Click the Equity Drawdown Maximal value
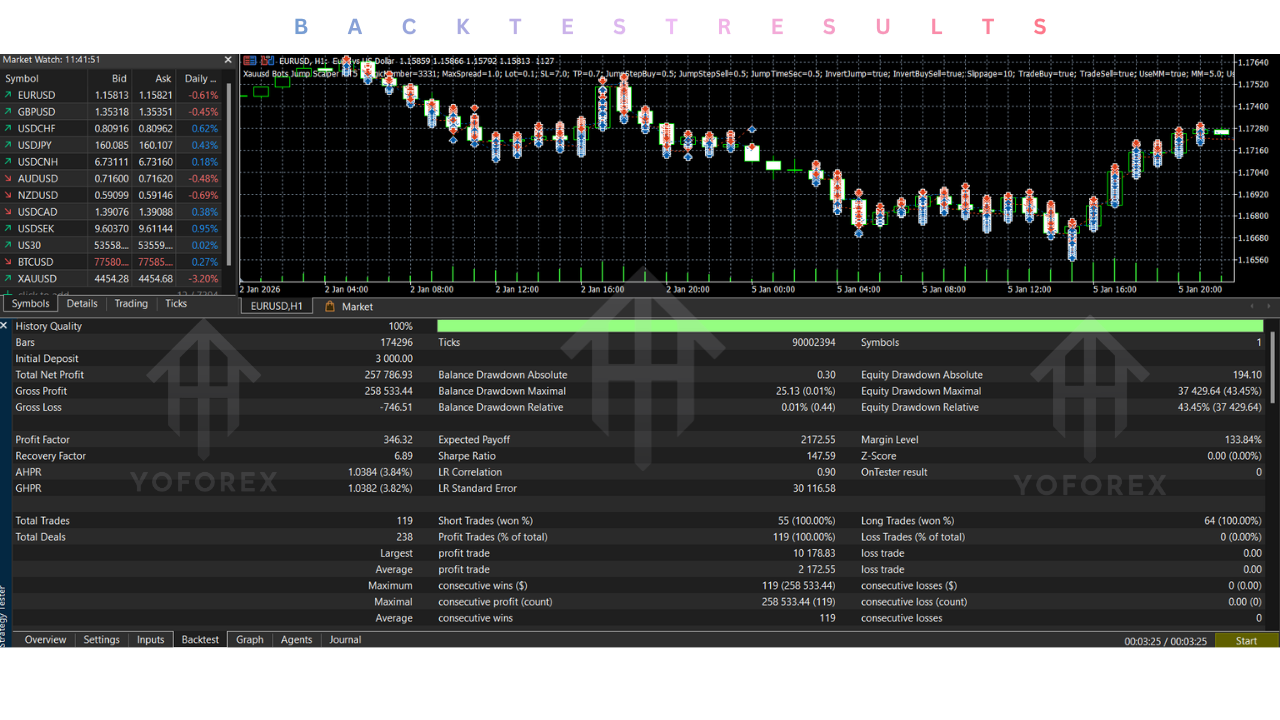The width and height of the screenshot is (1280, 720). point(1219,391)
